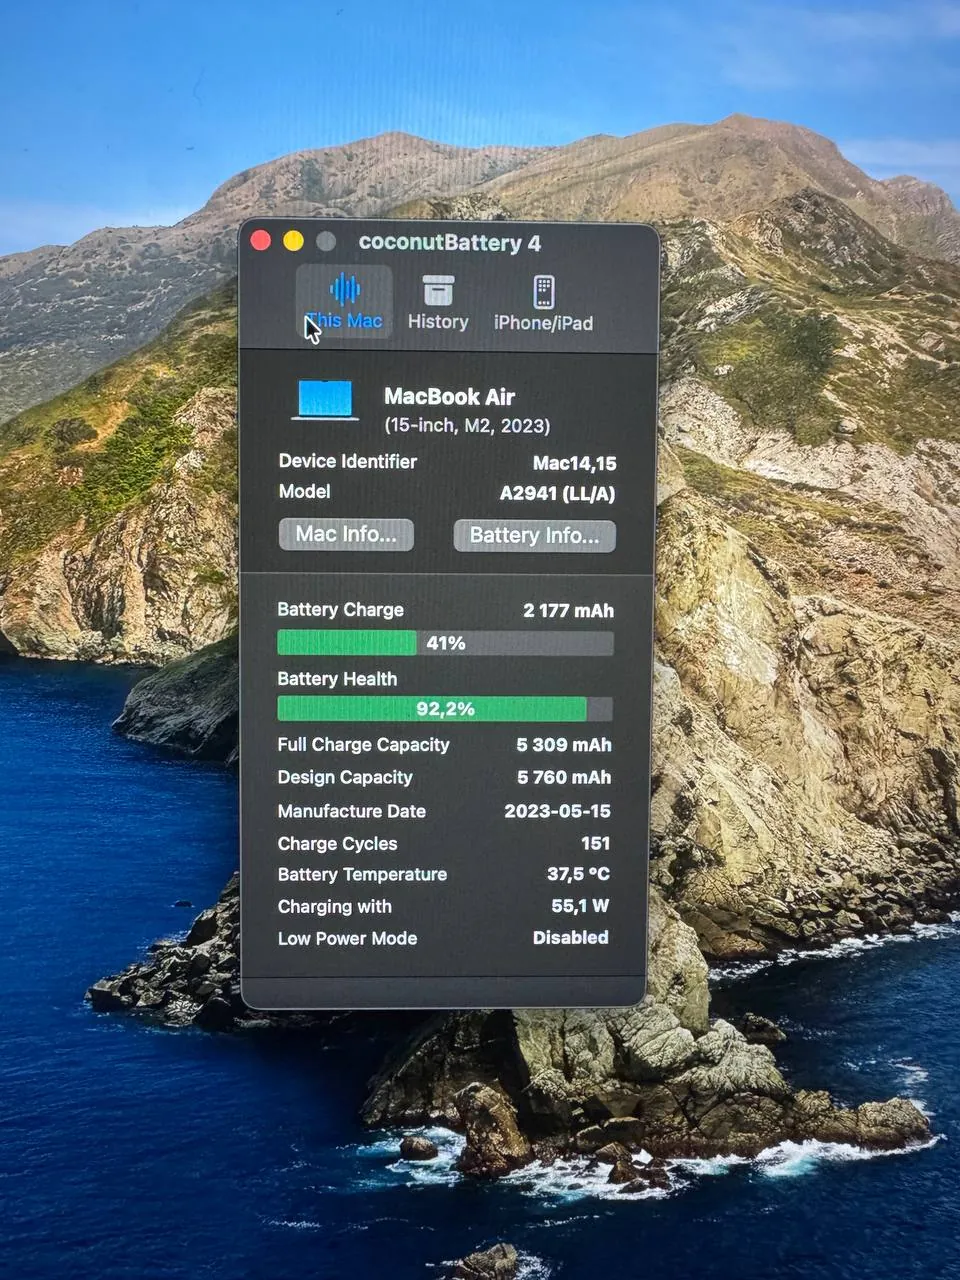Close the coconutBattery window with red button

click(x=261, y=241)
